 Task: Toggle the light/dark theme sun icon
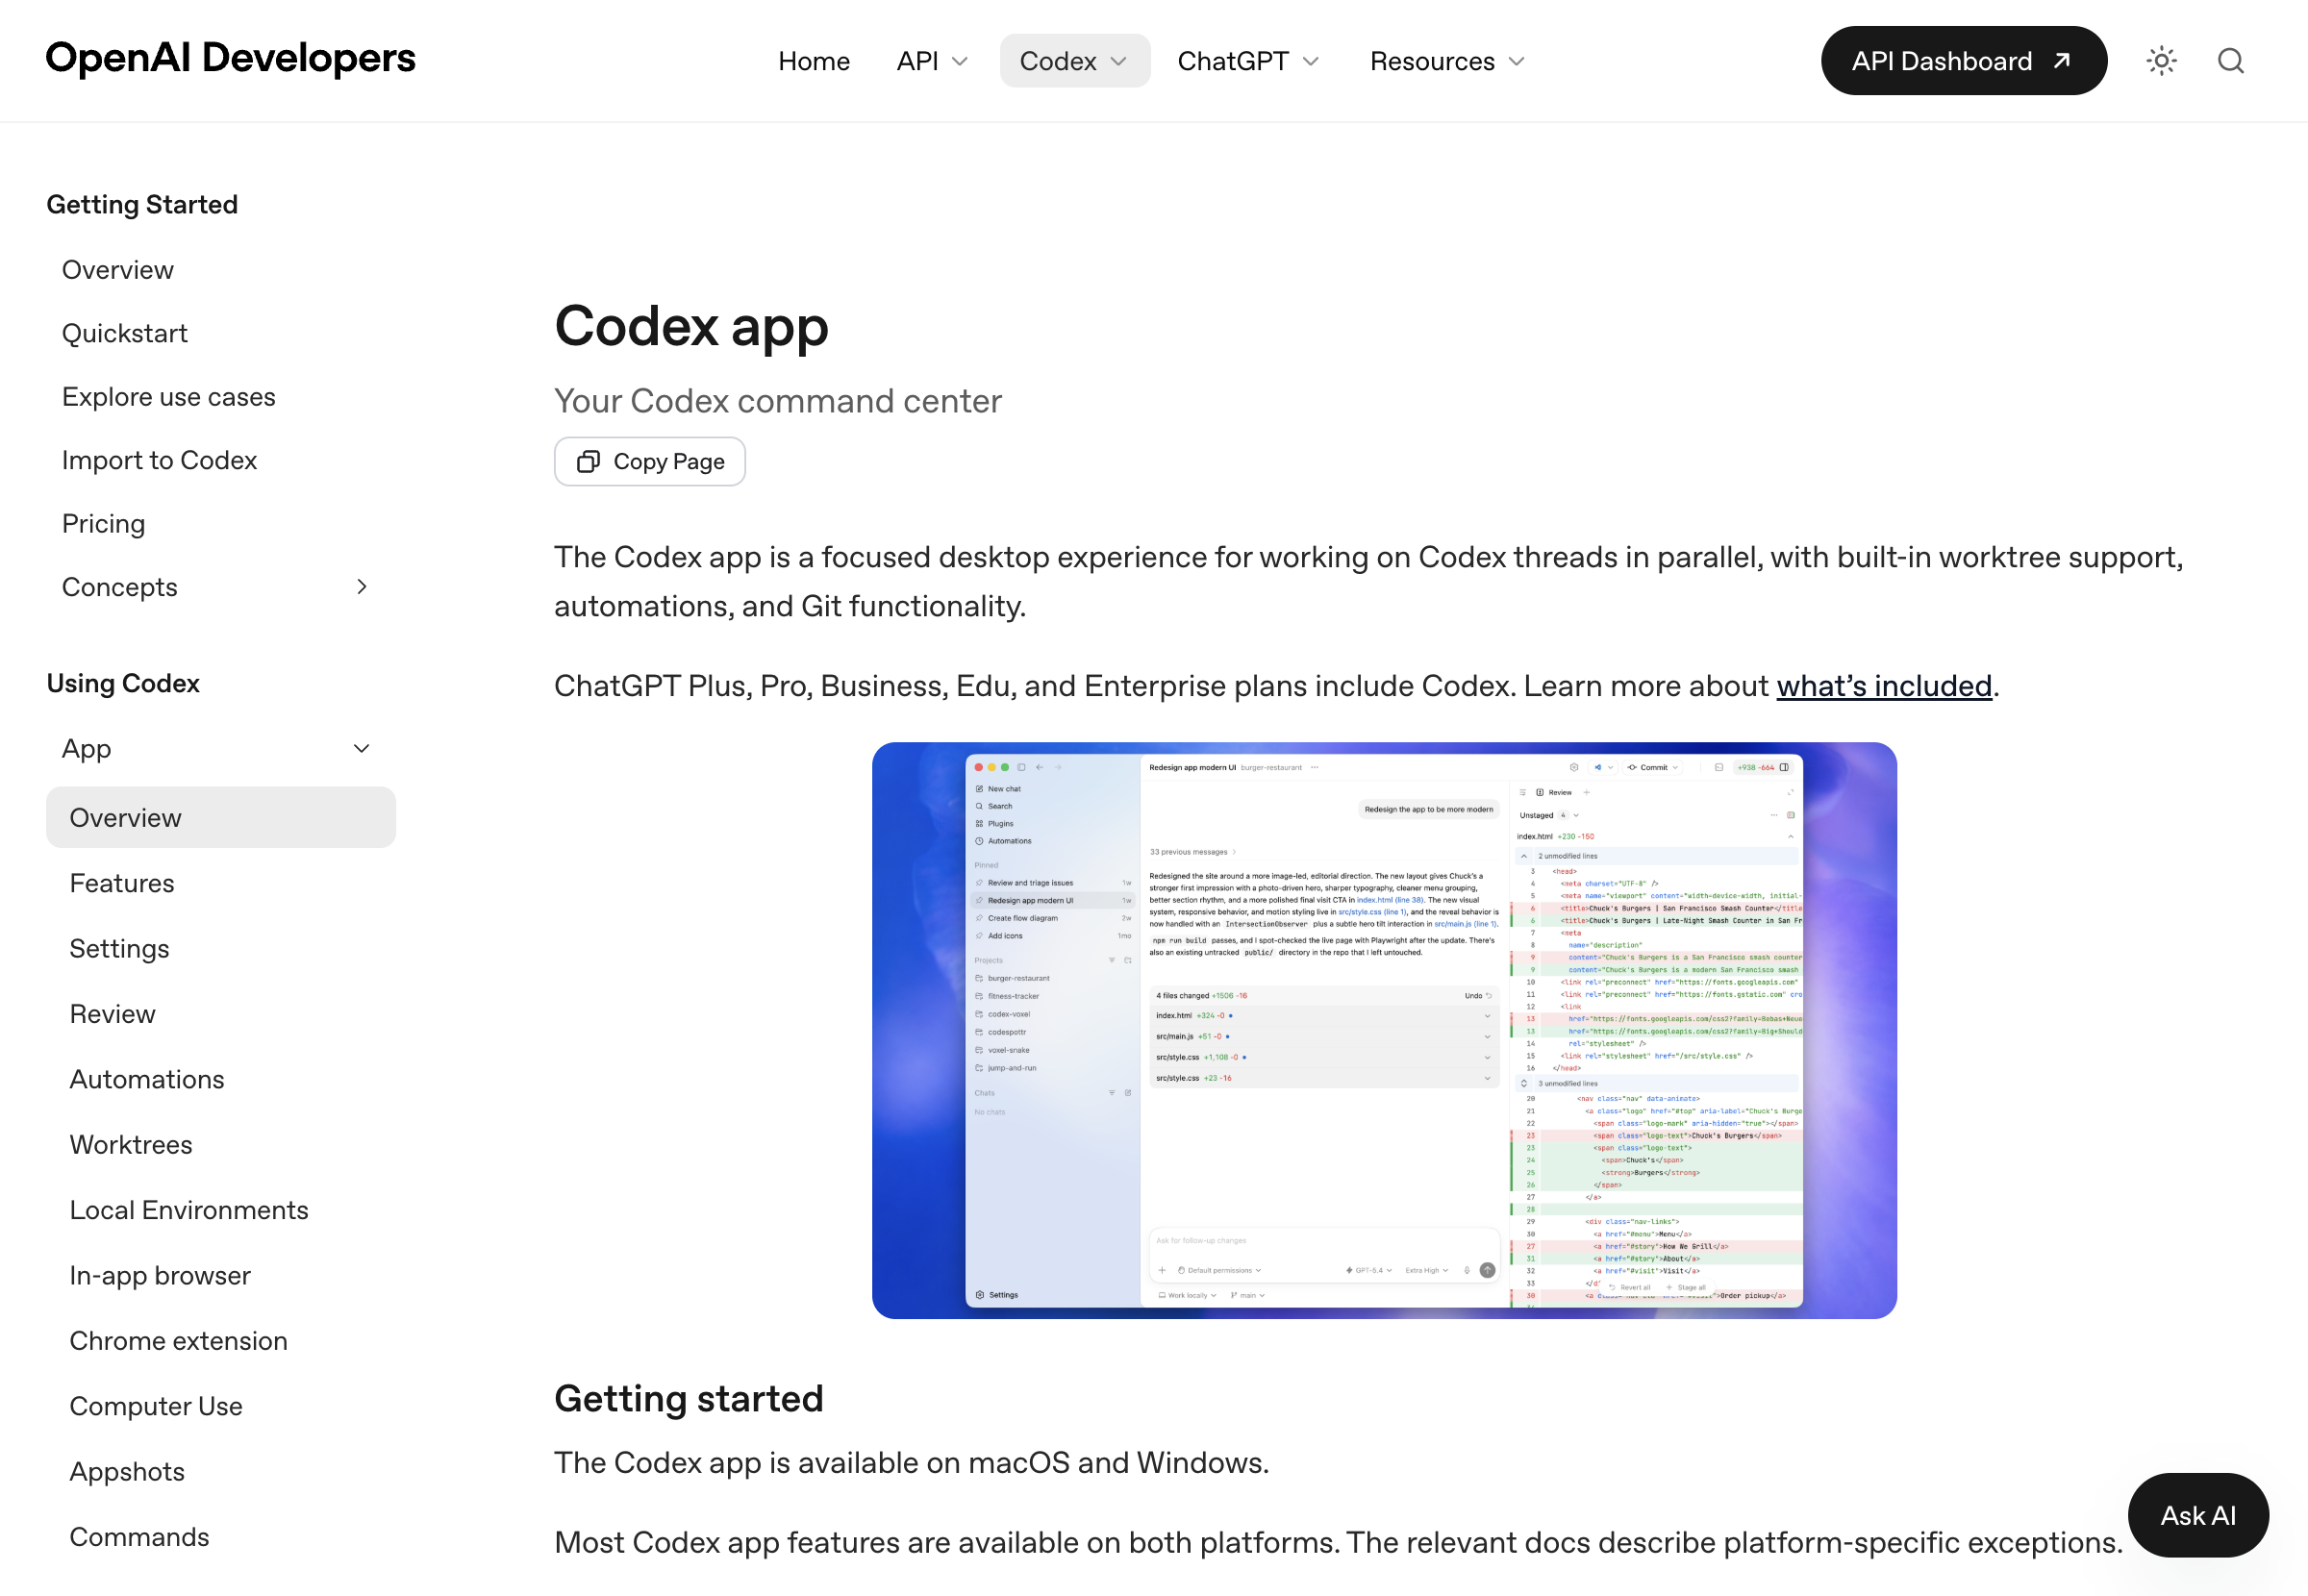[x=2161, y=61]
